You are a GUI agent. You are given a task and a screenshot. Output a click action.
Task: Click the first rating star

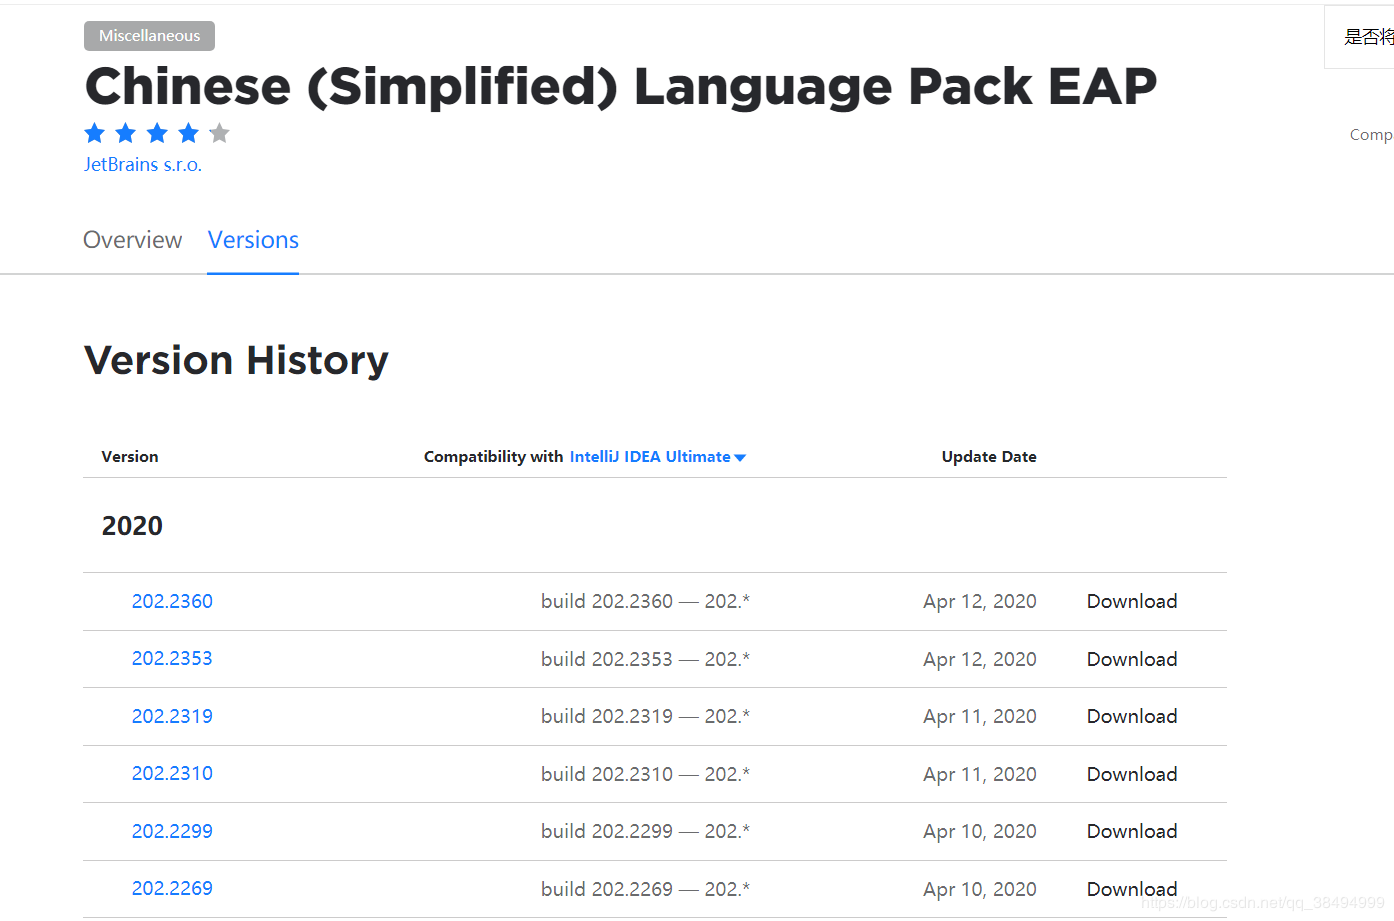click(95, 133)
